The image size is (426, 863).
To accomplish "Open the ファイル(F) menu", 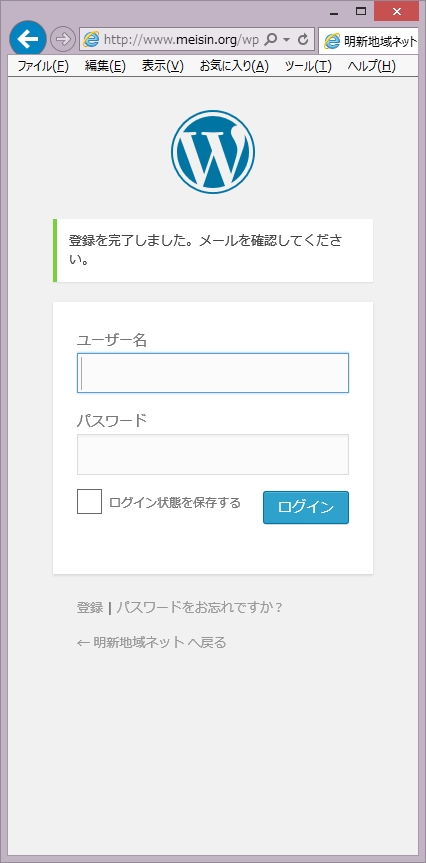I will pos(43,67).
